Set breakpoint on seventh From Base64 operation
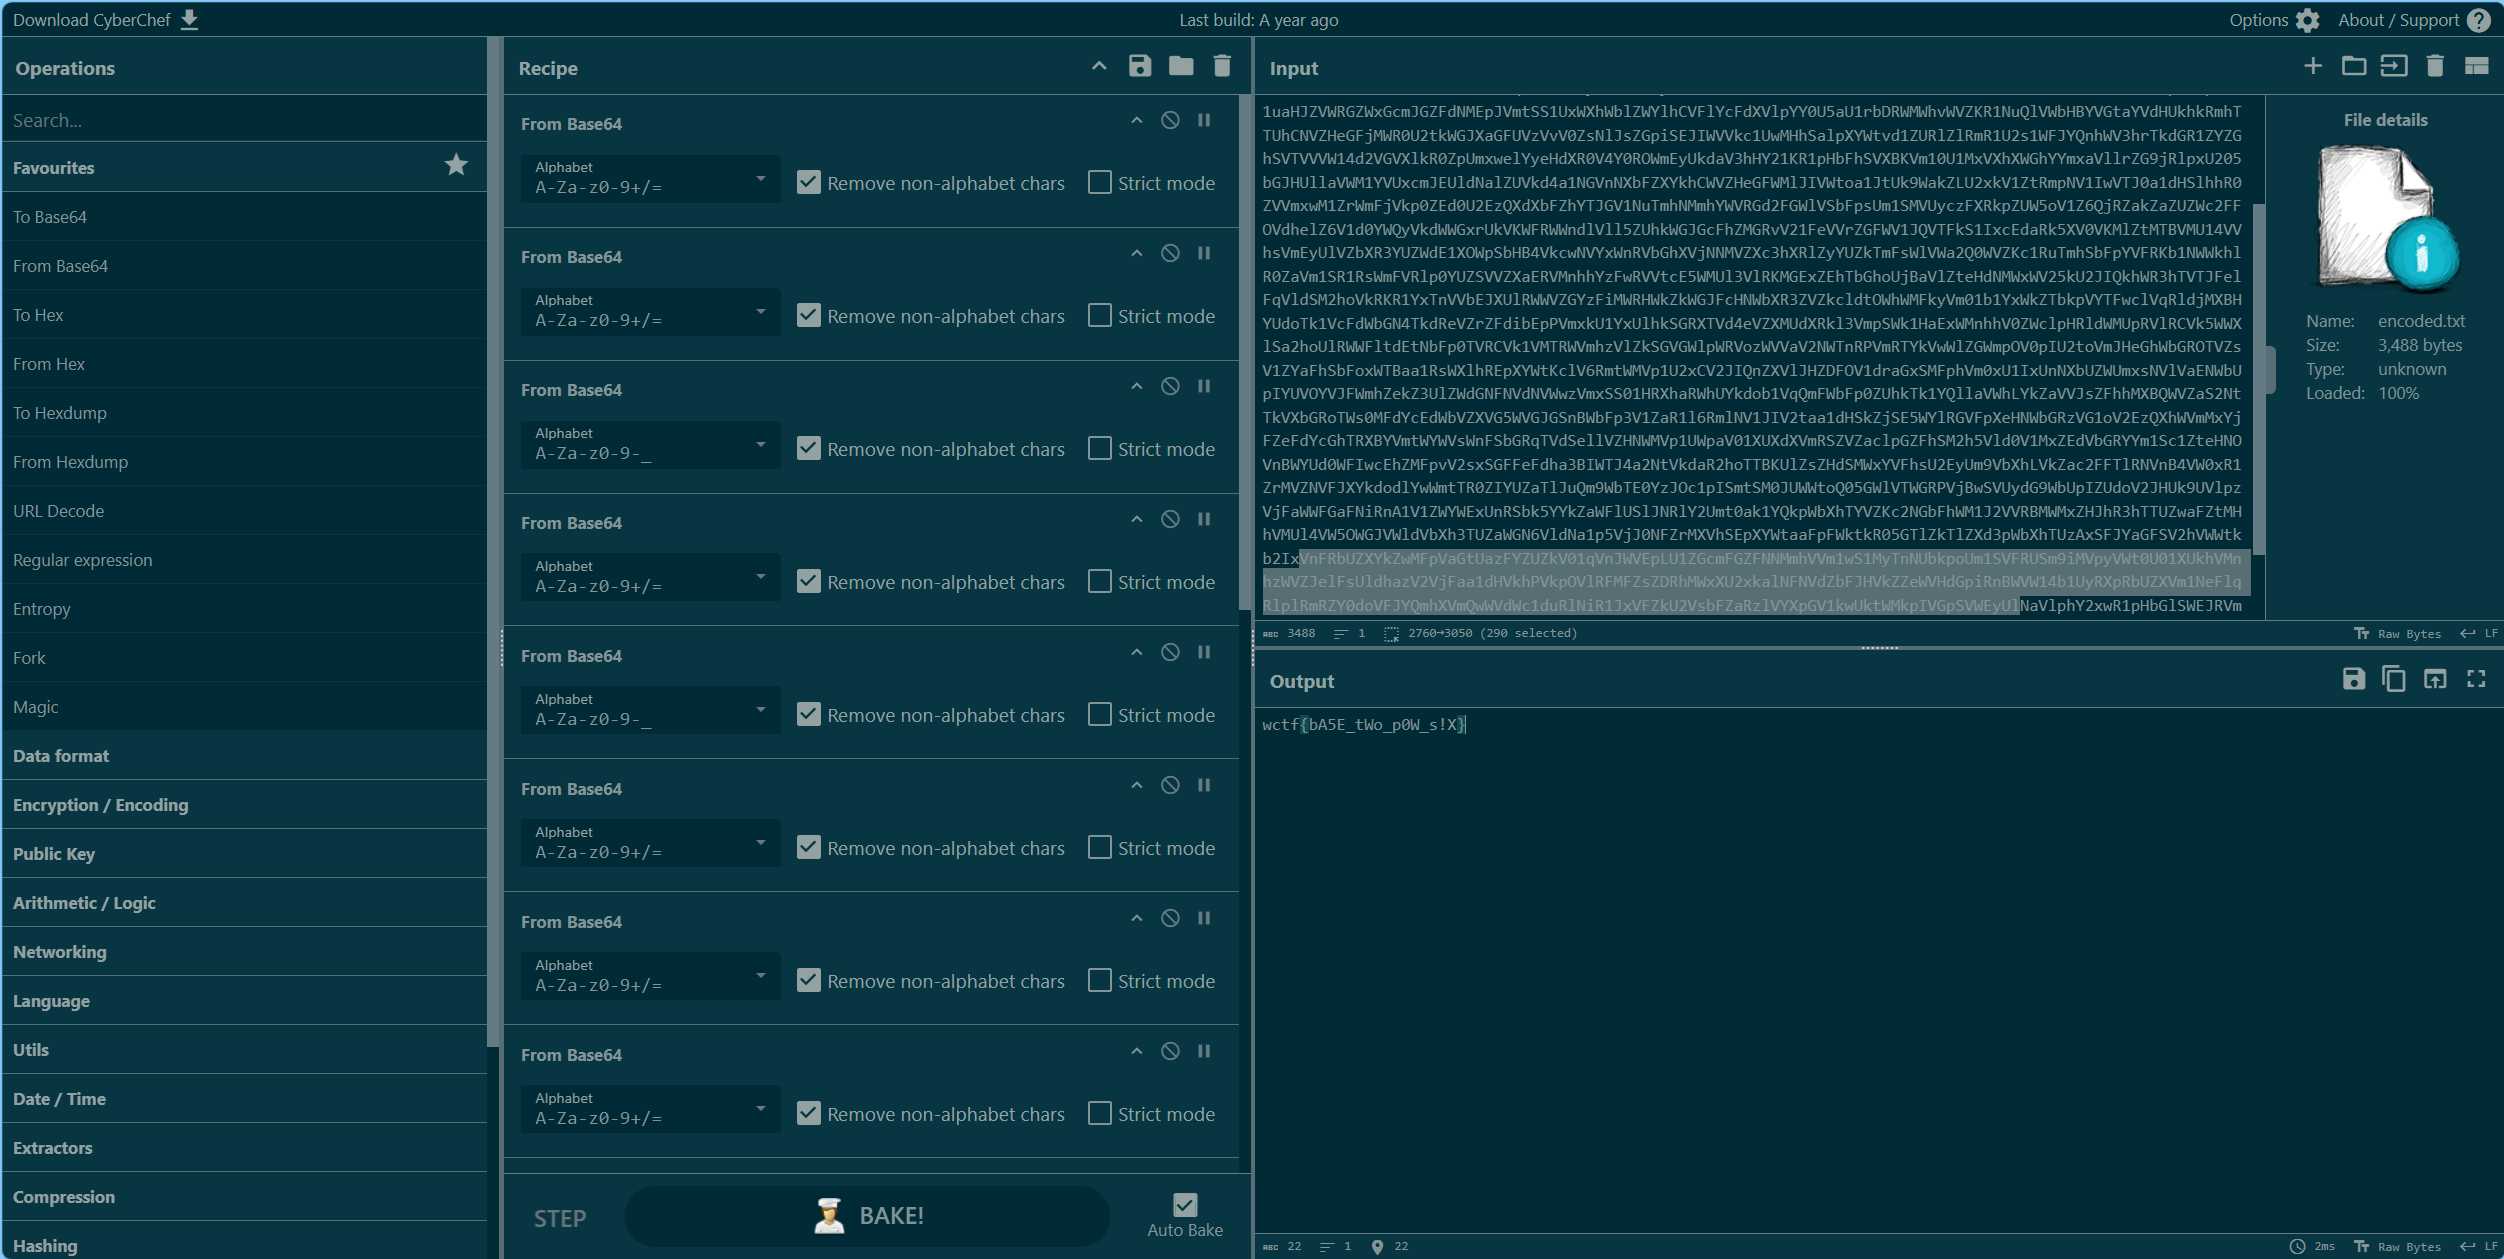The height and width of the screenshot is (1259, 2504). point(1204,918)
